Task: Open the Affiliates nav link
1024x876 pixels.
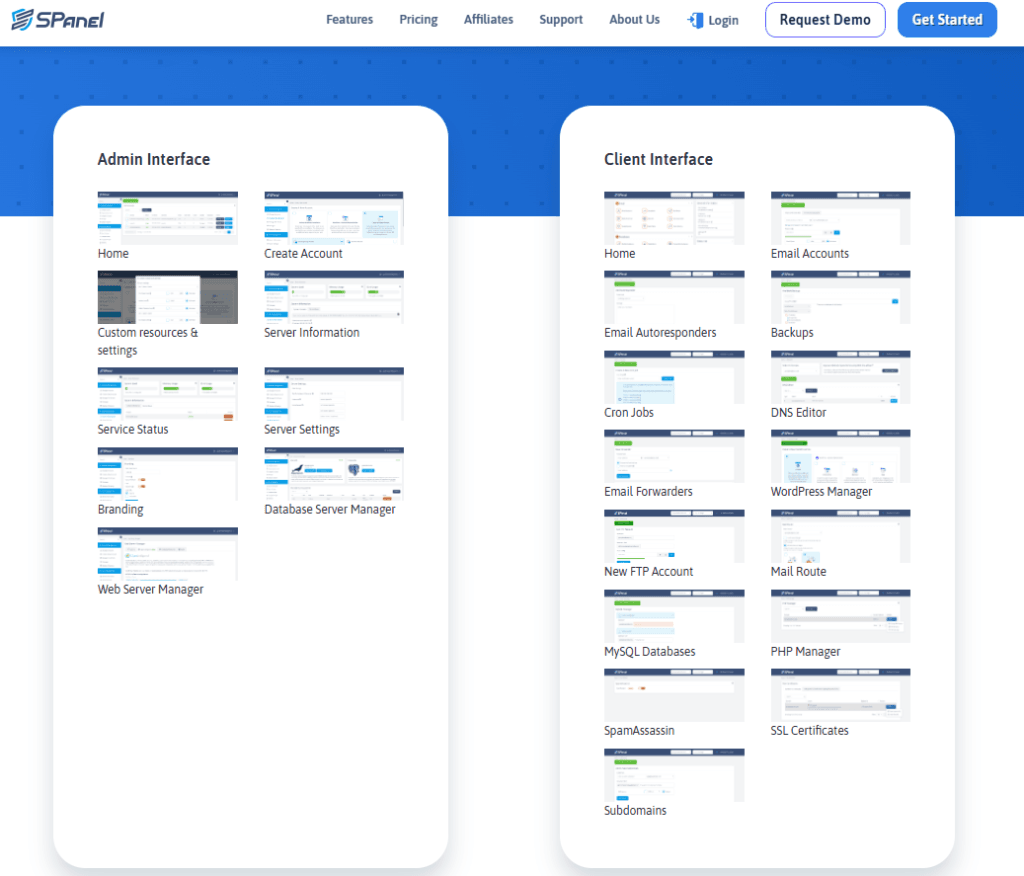Action: tap(488, 20)
